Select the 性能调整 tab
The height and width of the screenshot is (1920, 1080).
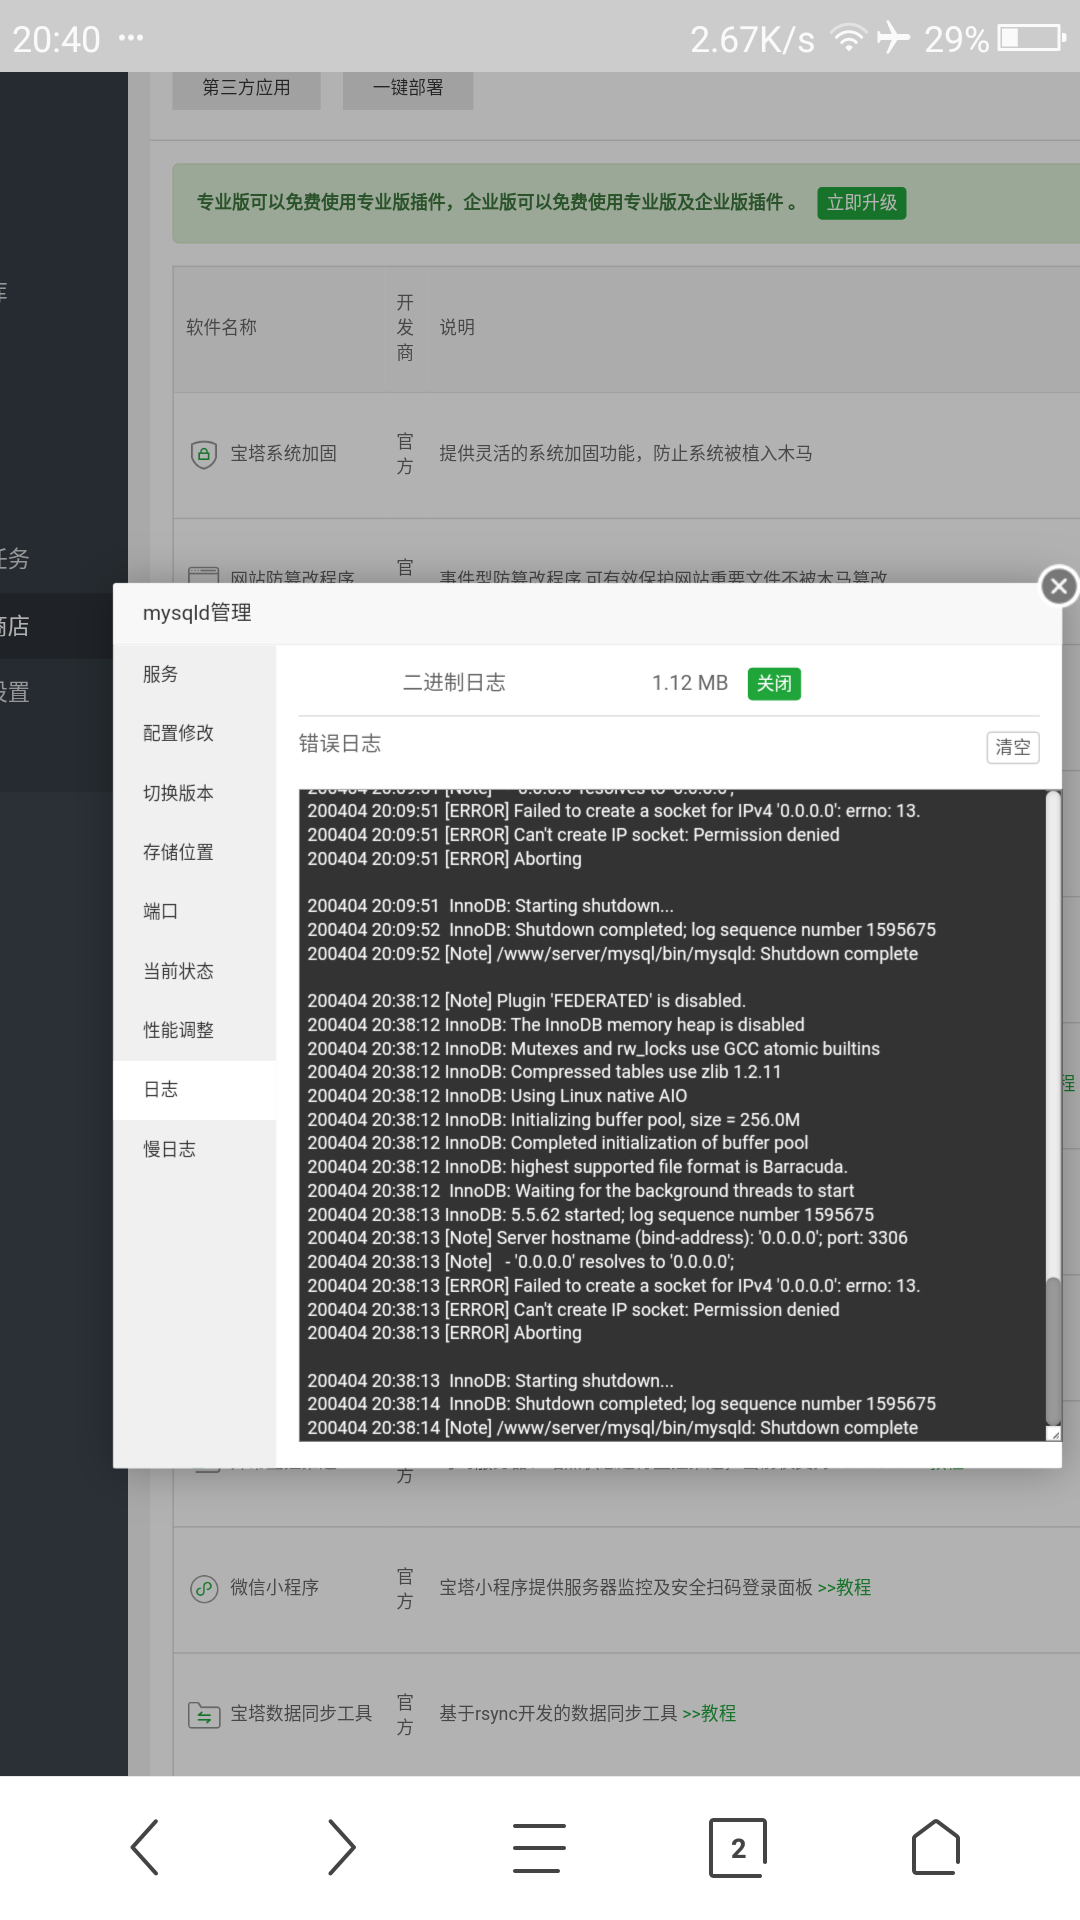click(195, 1030)
